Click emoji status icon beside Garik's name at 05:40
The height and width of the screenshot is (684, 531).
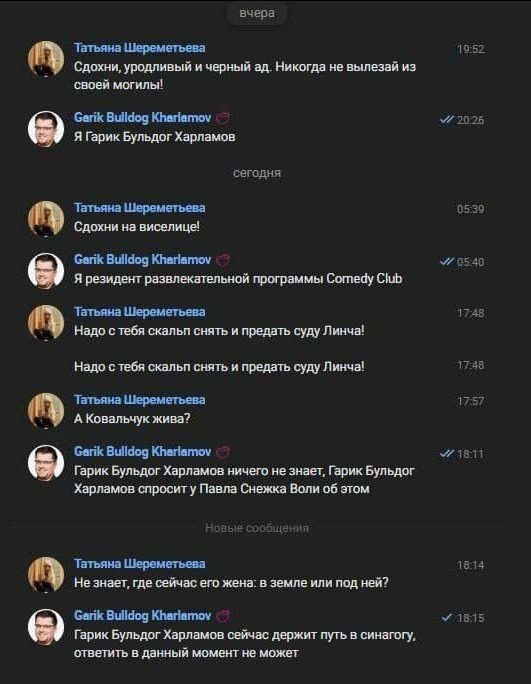223,260
